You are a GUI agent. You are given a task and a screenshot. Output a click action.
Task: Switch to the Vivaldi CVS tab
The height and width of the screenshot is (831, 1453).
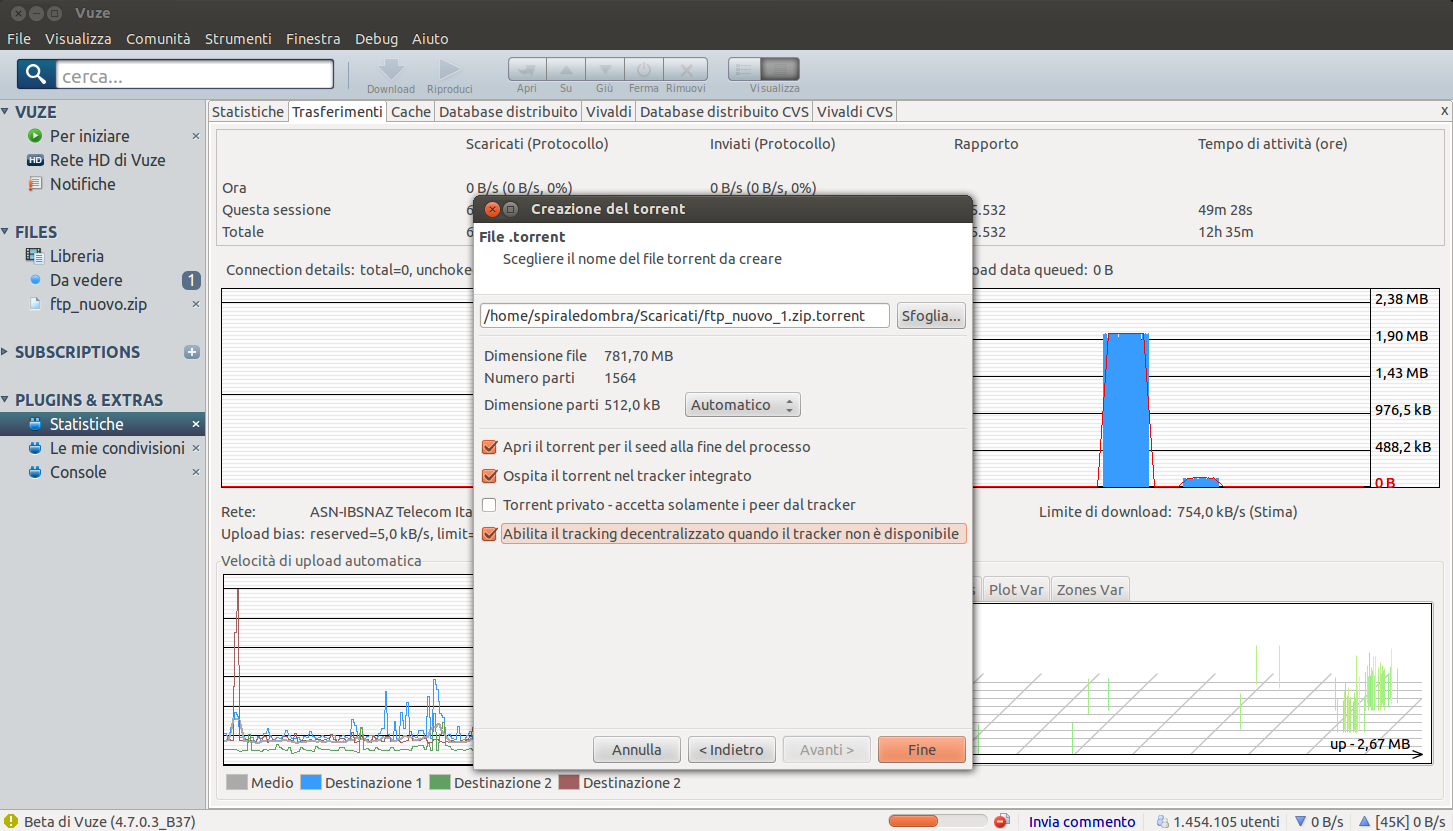(855, 112)
